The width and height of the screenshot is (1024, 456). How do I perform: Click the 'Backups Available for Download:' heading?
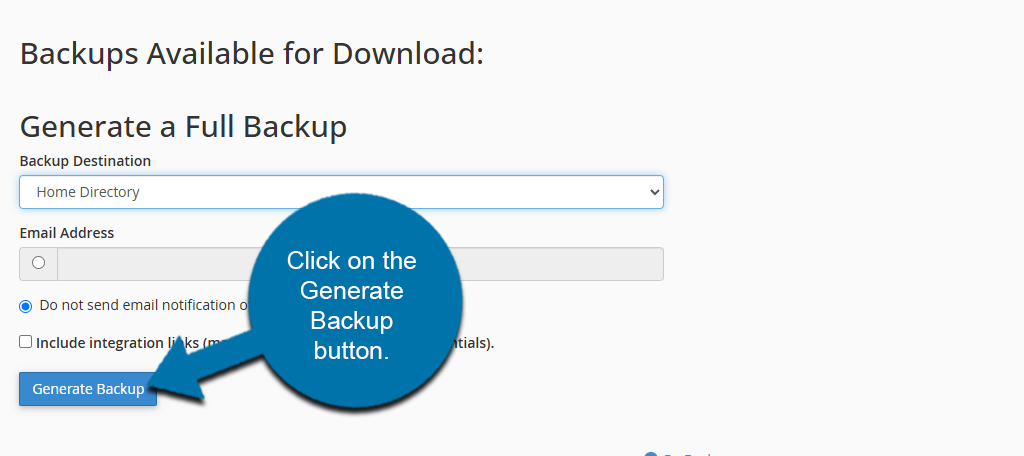[252, 53]
